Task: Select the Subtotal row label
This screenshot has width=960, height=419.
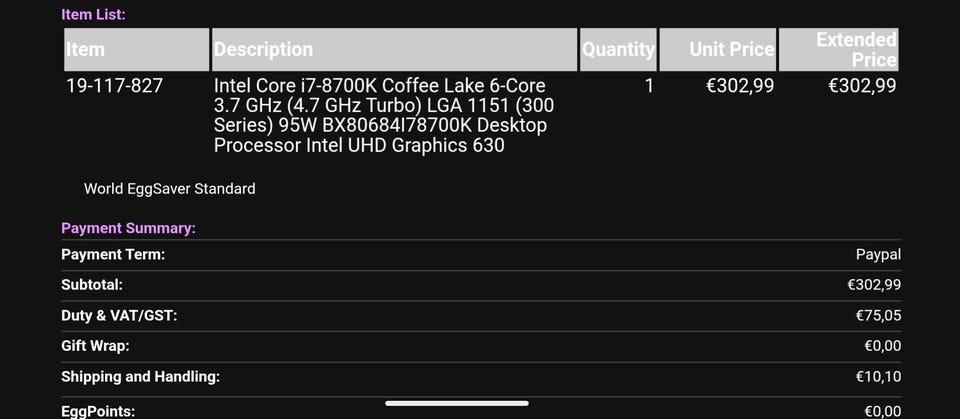Action: 92,285
